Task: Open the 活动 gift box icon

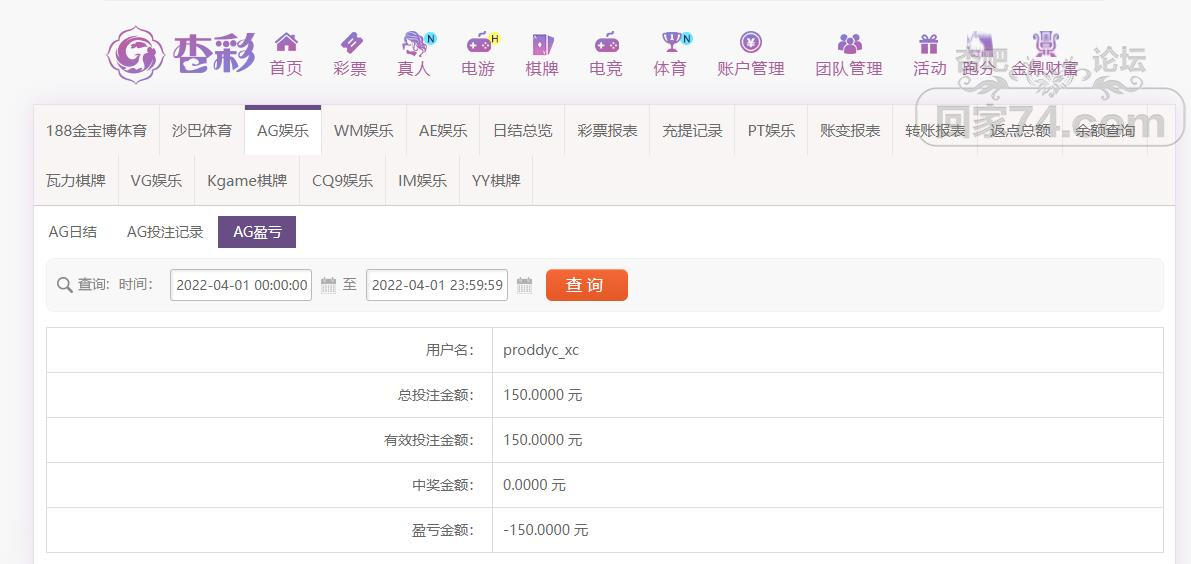Action: (928, 43)
